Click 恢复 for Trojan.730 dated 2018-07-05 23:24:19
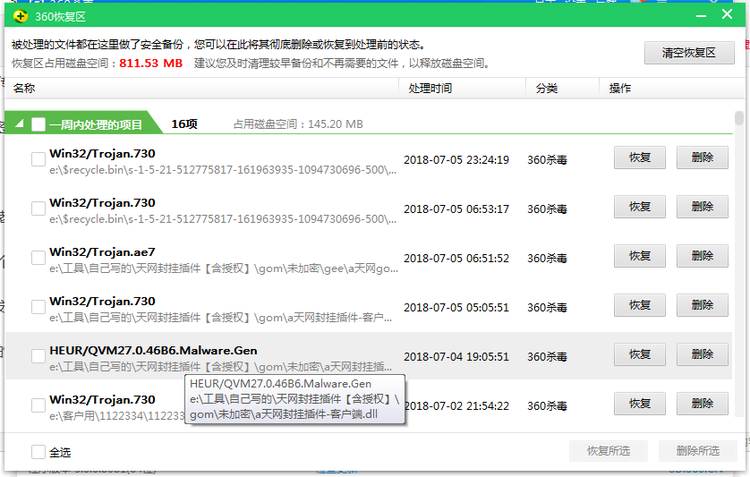 point(640,158)
